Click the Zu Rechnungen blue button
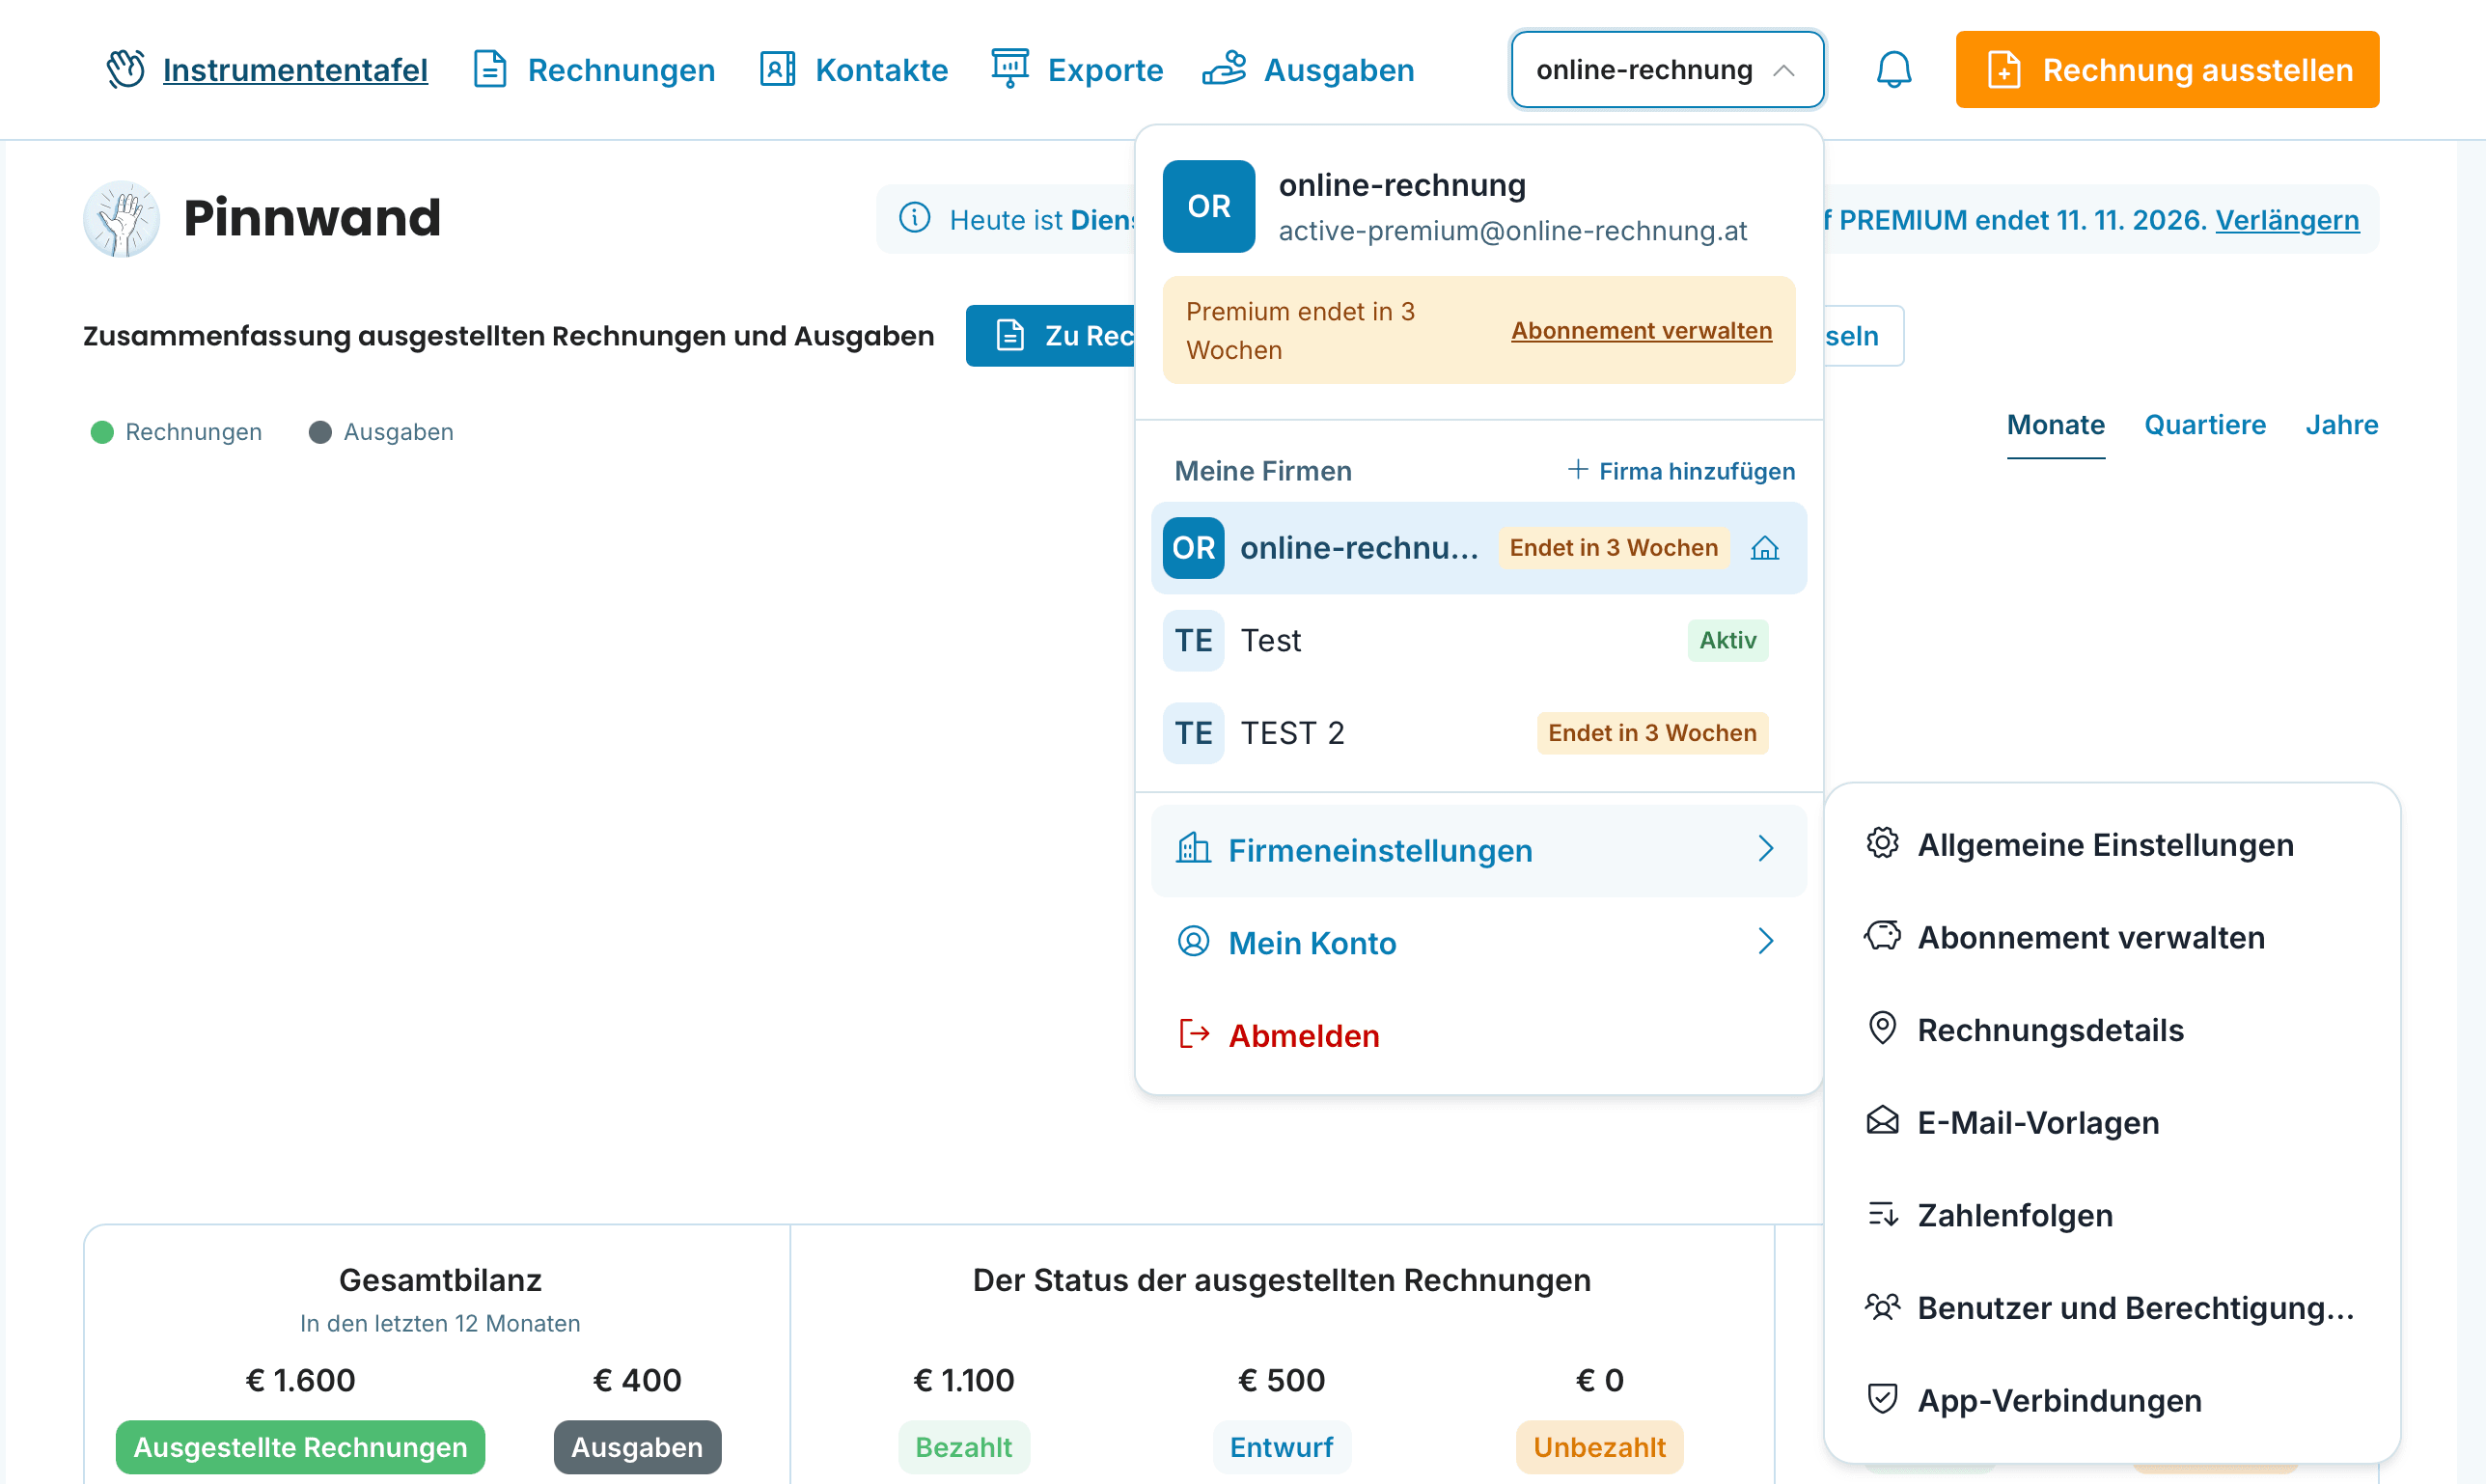Image resolution: width=2486 pixels, height=1484 pixels. coord(1050,335)
